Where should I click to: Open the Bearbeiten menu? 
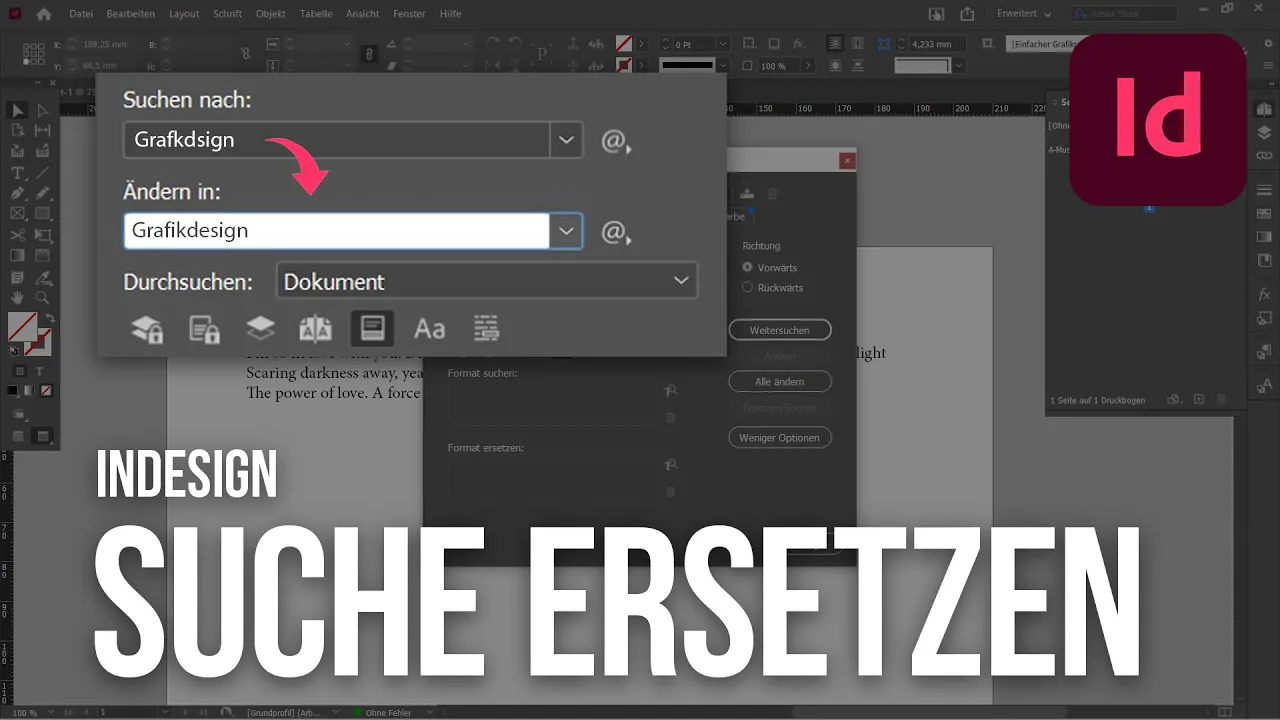(x=130, y=14)
